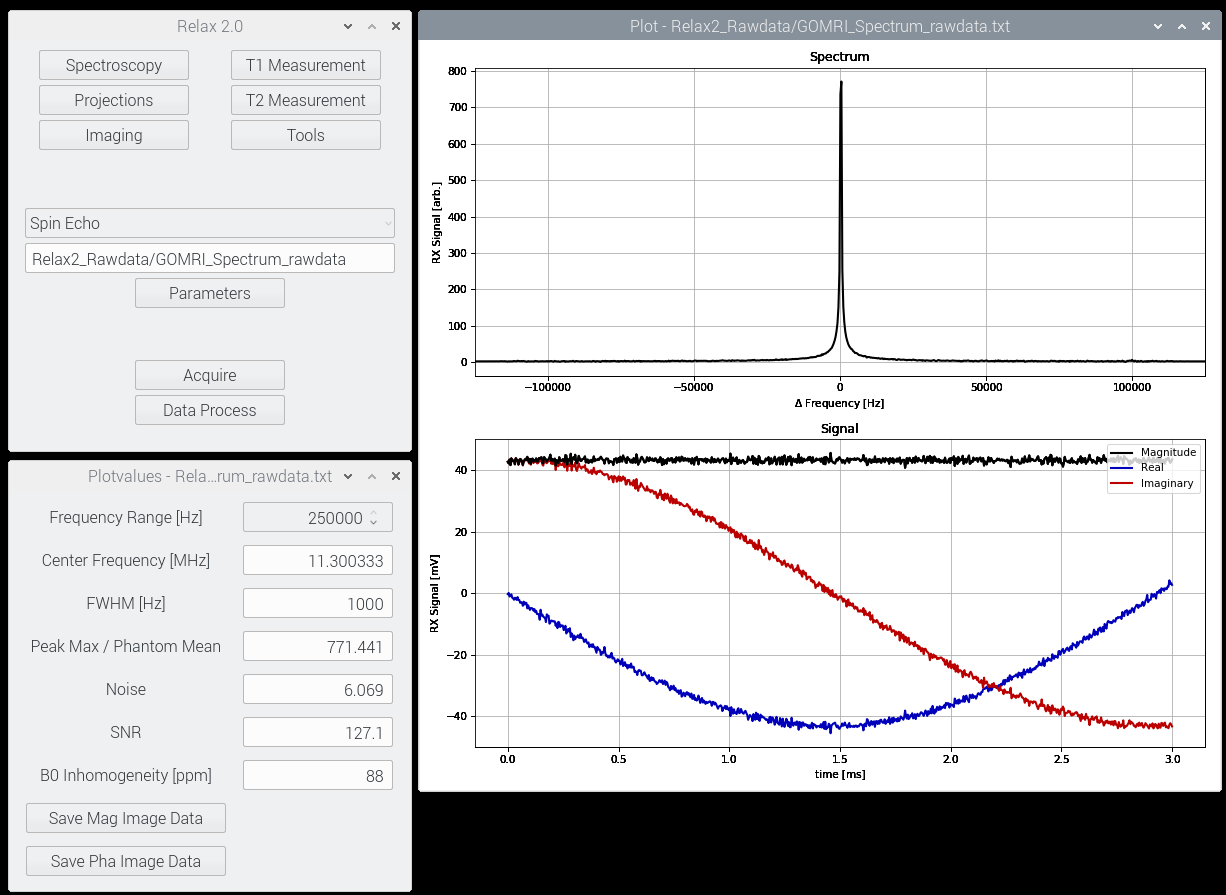This screenshot has width=1226, height=895.
Task: Toggle the Magnitude trace in the legend
Action: 1165,452
